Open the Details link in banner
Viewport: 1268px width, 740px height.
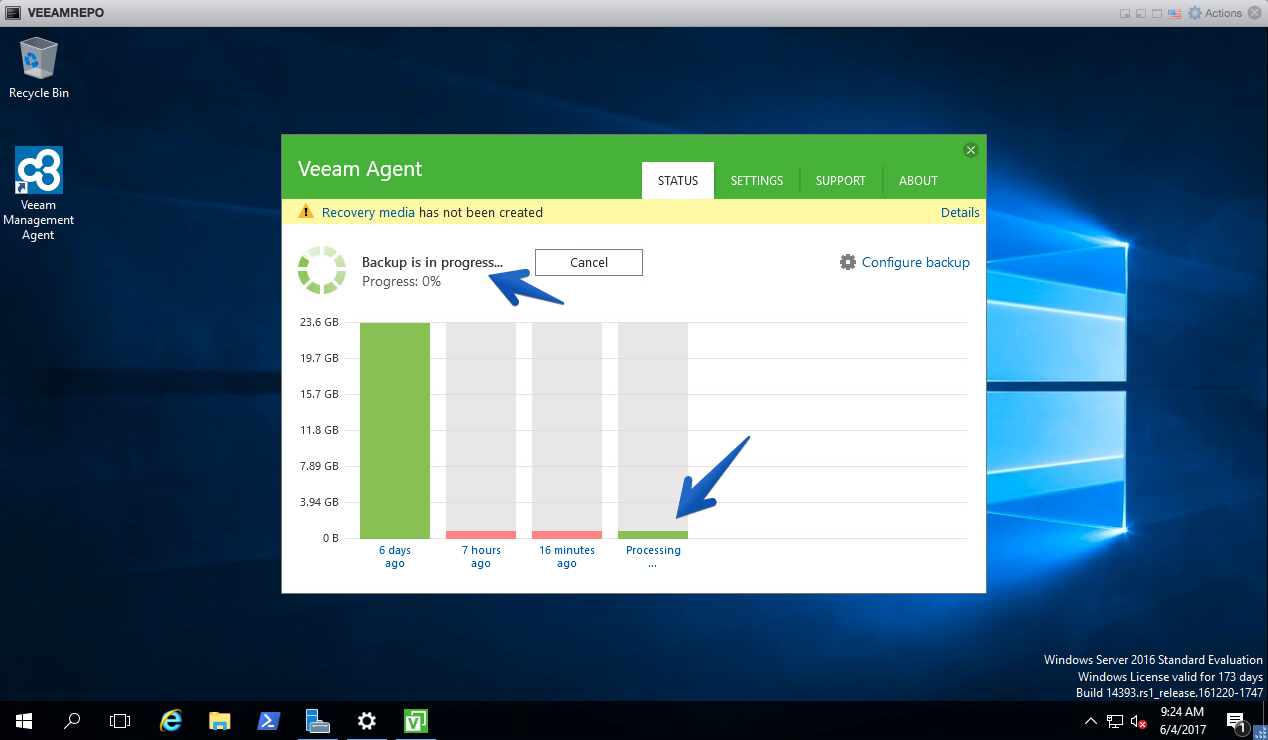click(960, 212)
